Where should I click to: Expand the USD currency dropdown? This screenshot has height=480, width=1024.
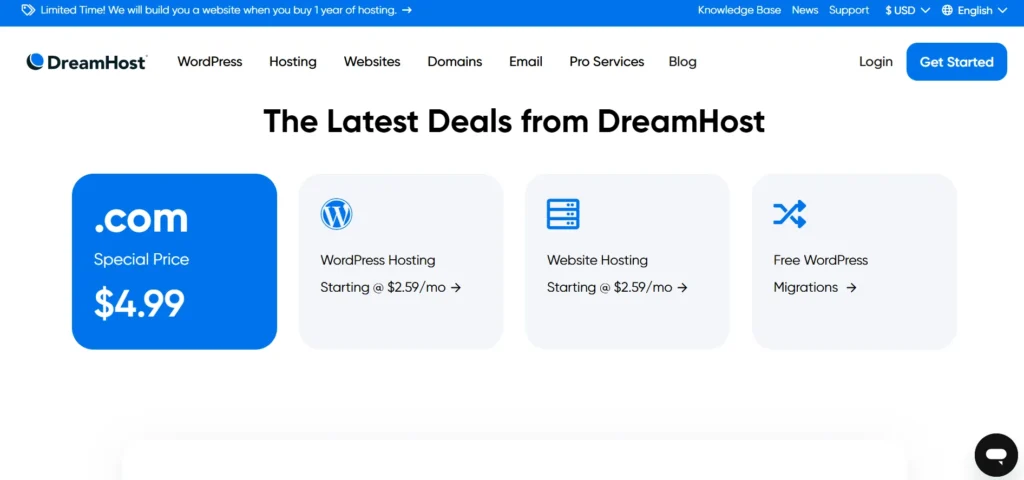click(x=907, y=10)
